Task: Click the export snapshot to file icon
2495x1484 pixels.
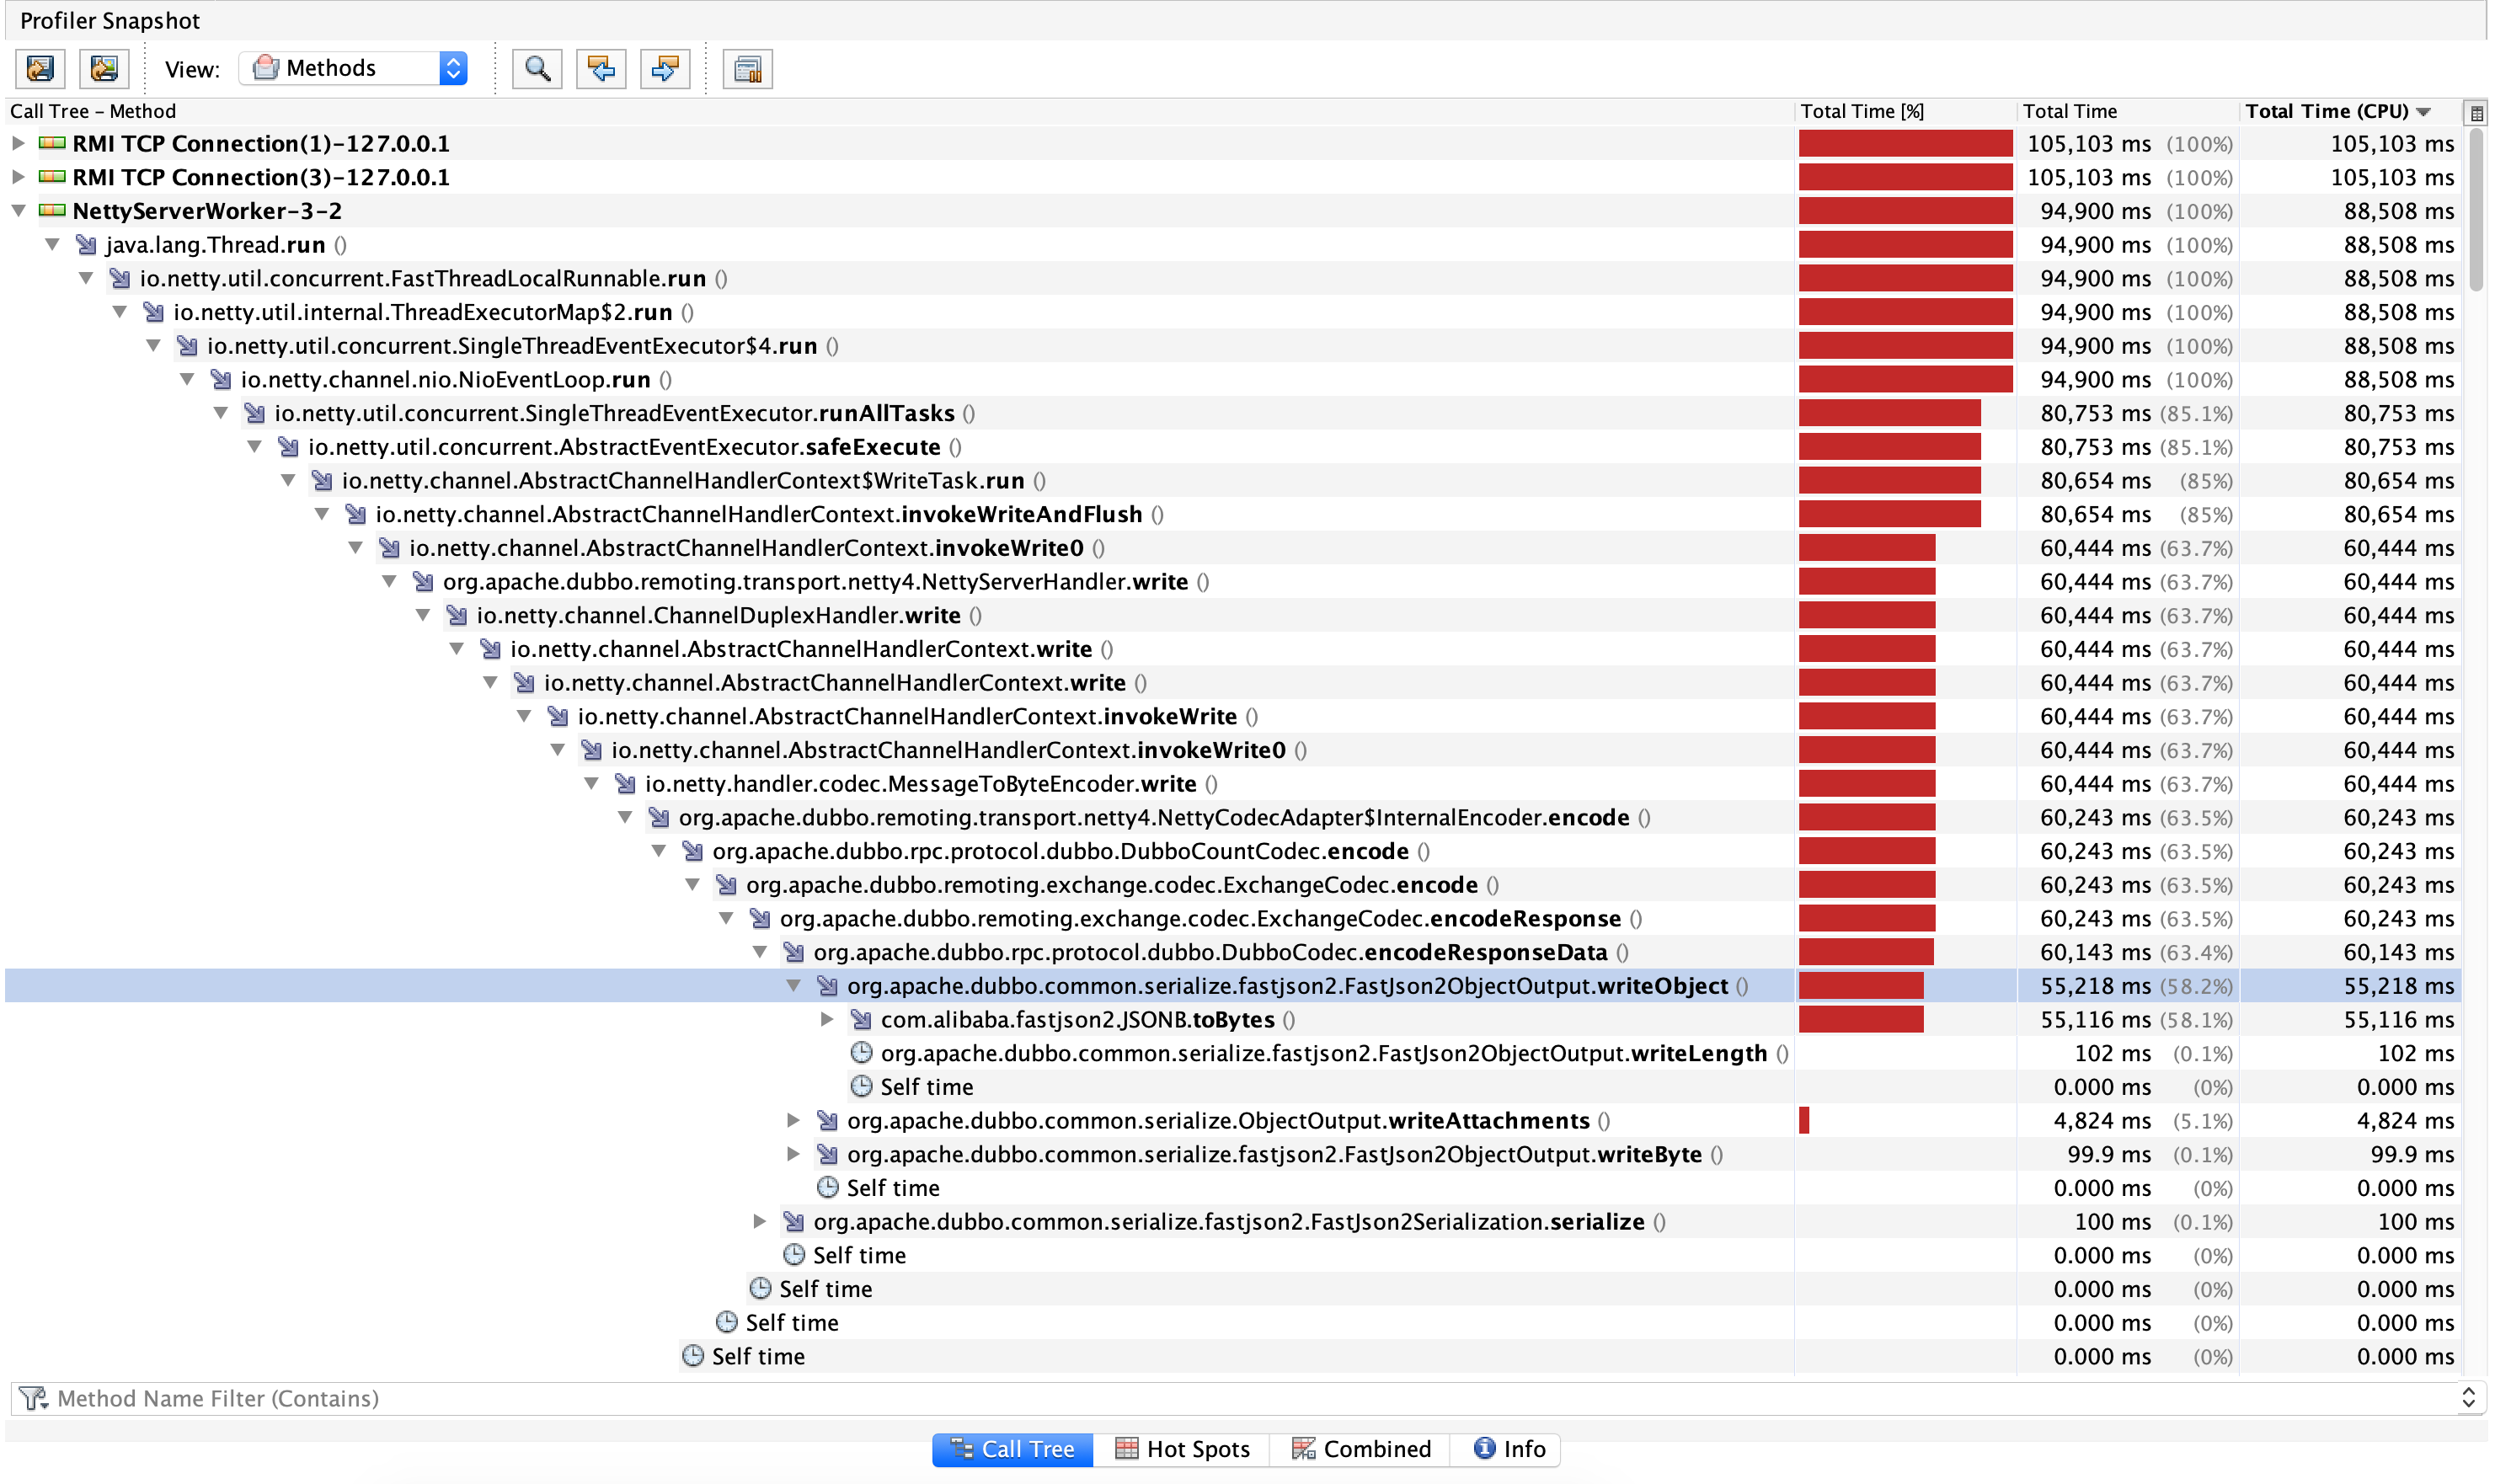Action: click(x=40, y=69)
